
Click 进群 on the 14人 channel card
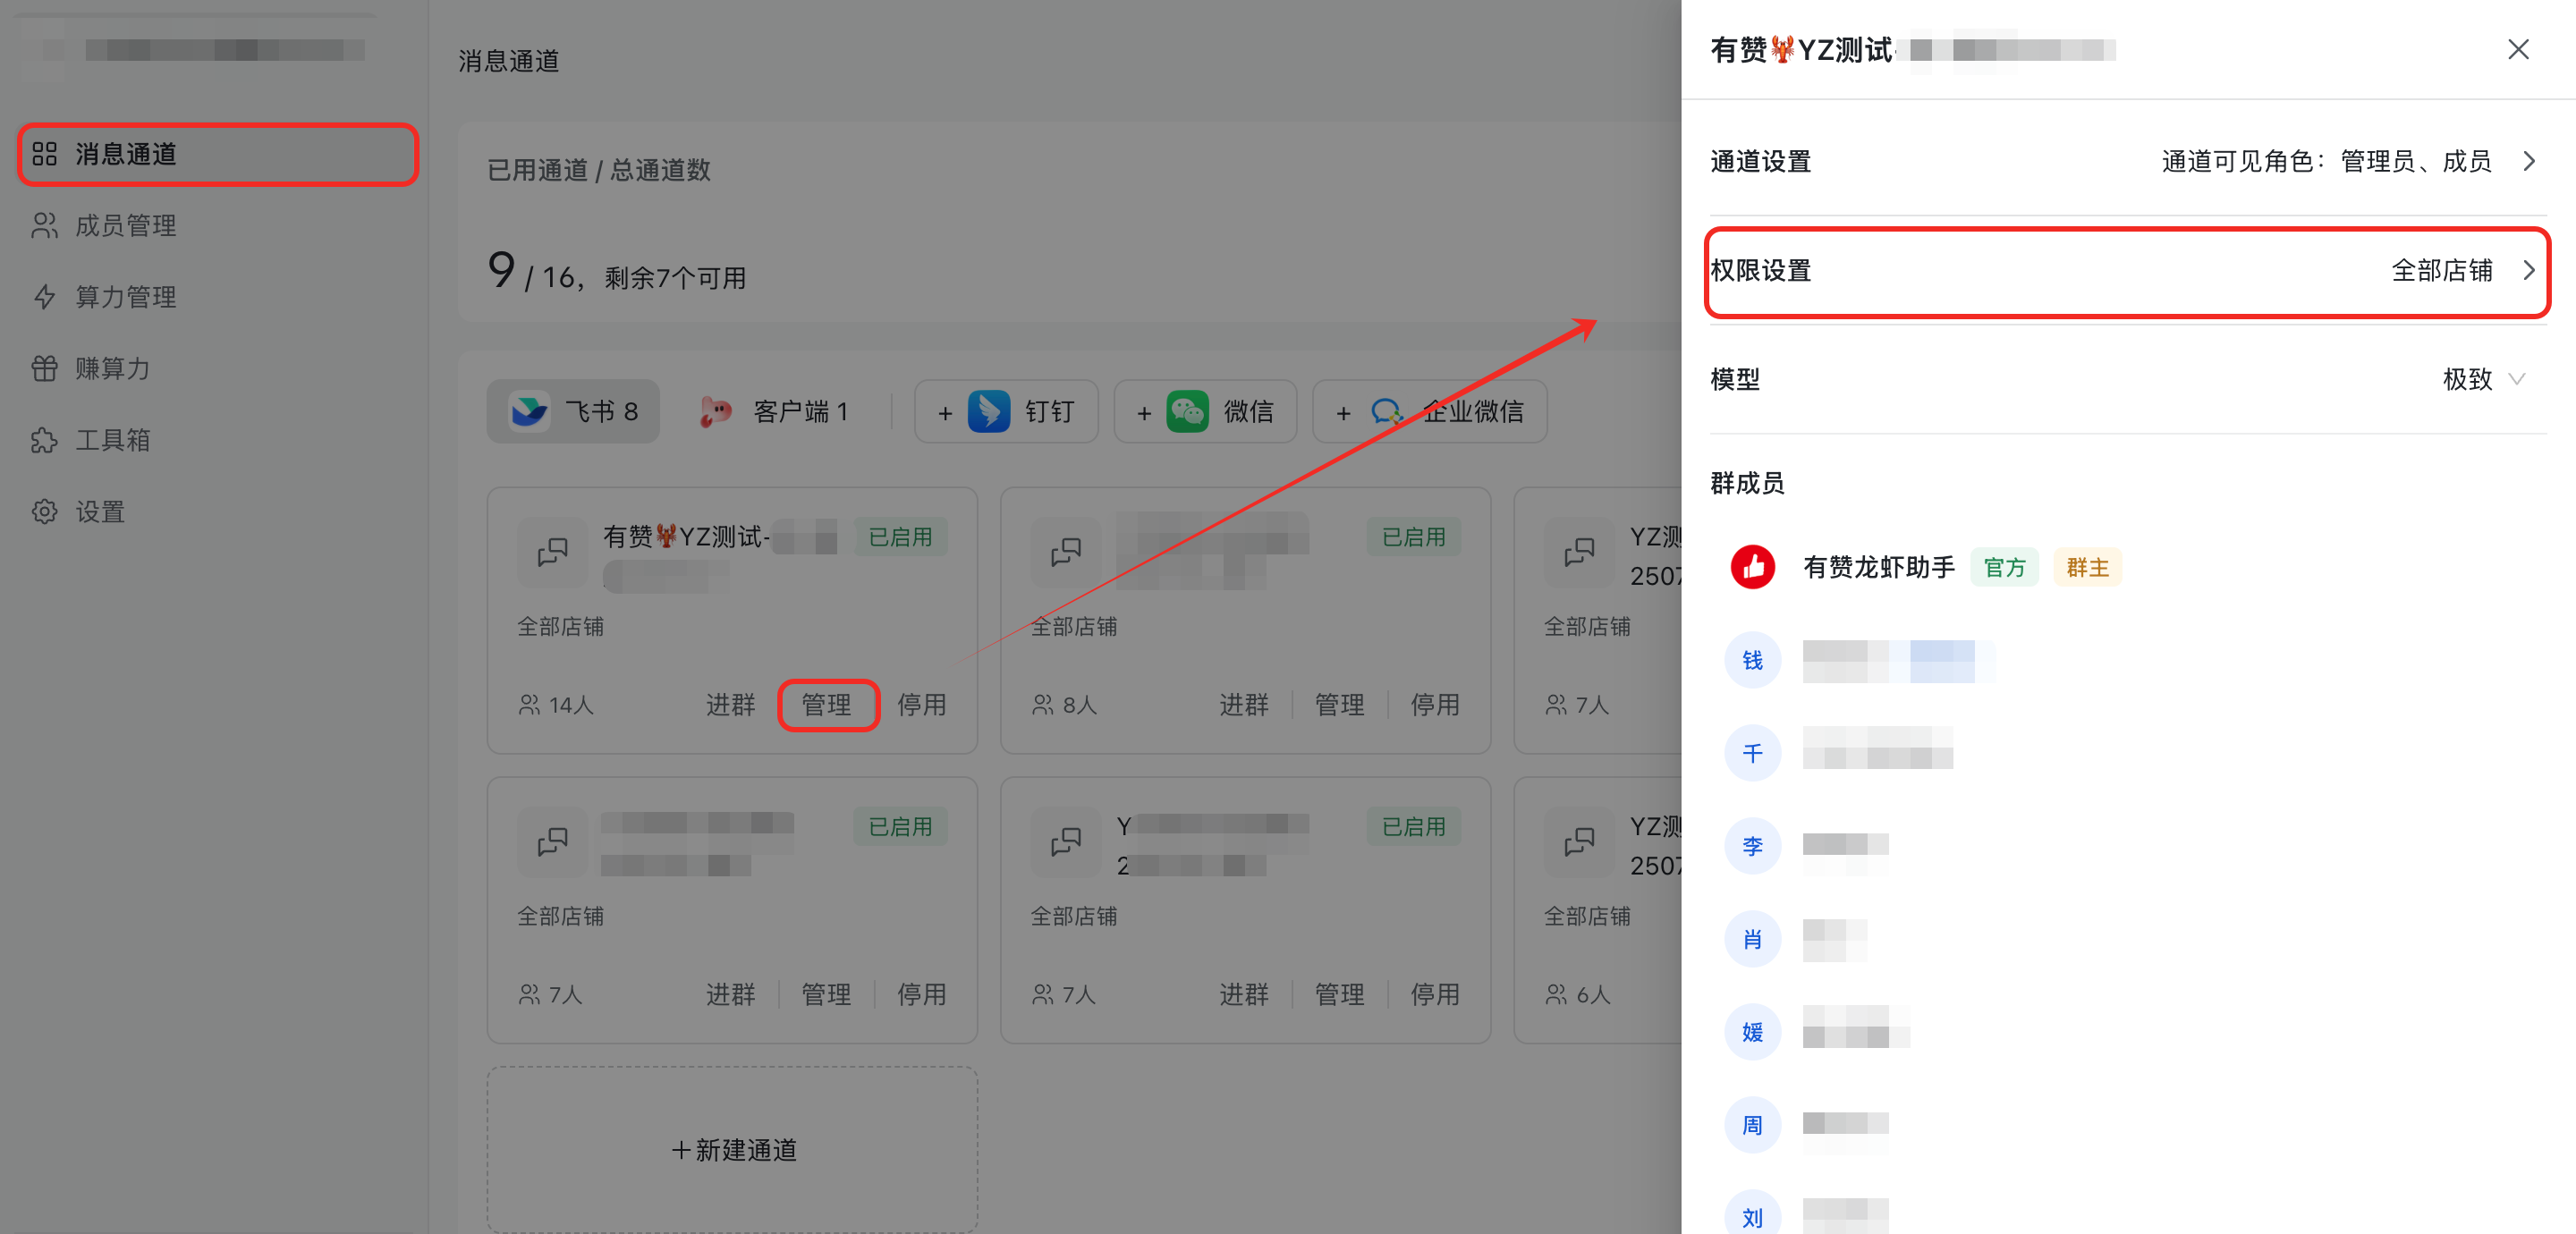click(x=731, y=705)
